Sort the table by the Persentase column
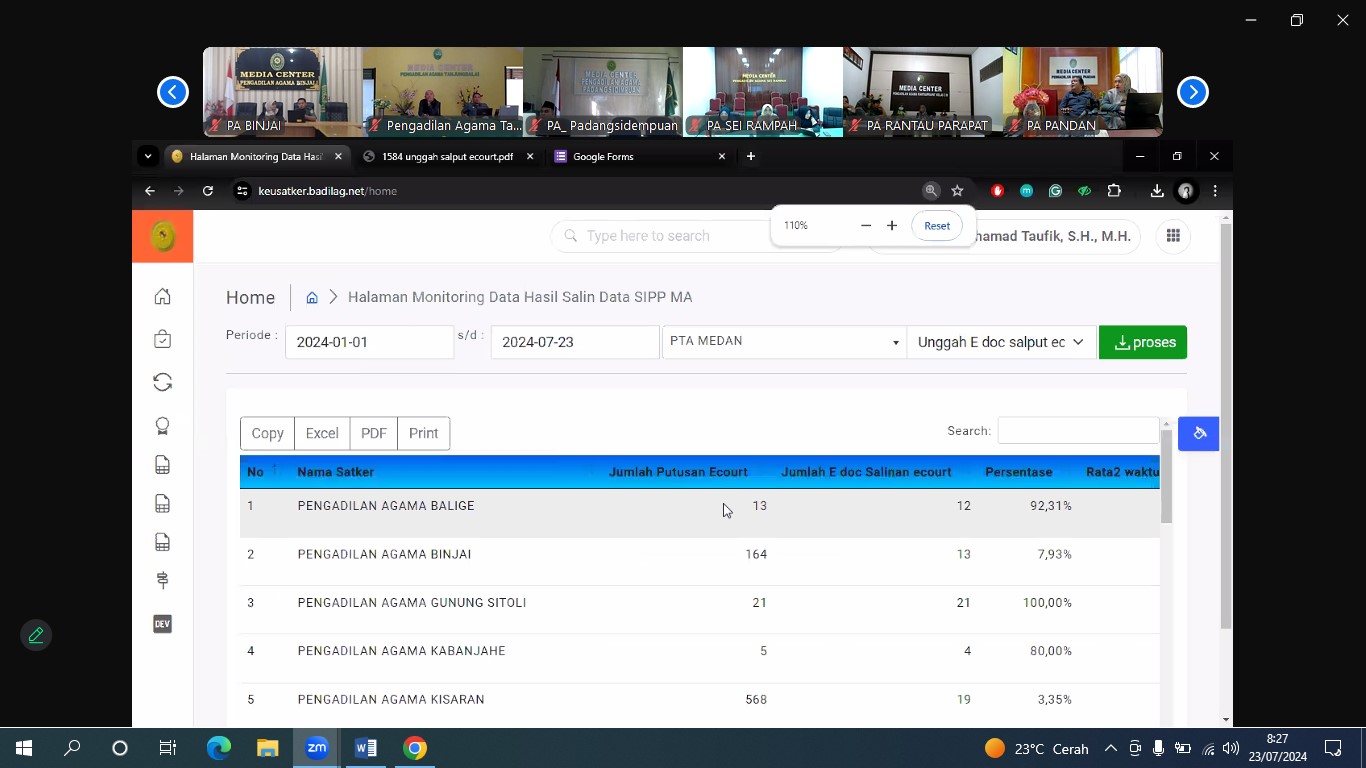This screenshot has width=1366, height=768. (x=1018, y=472)
